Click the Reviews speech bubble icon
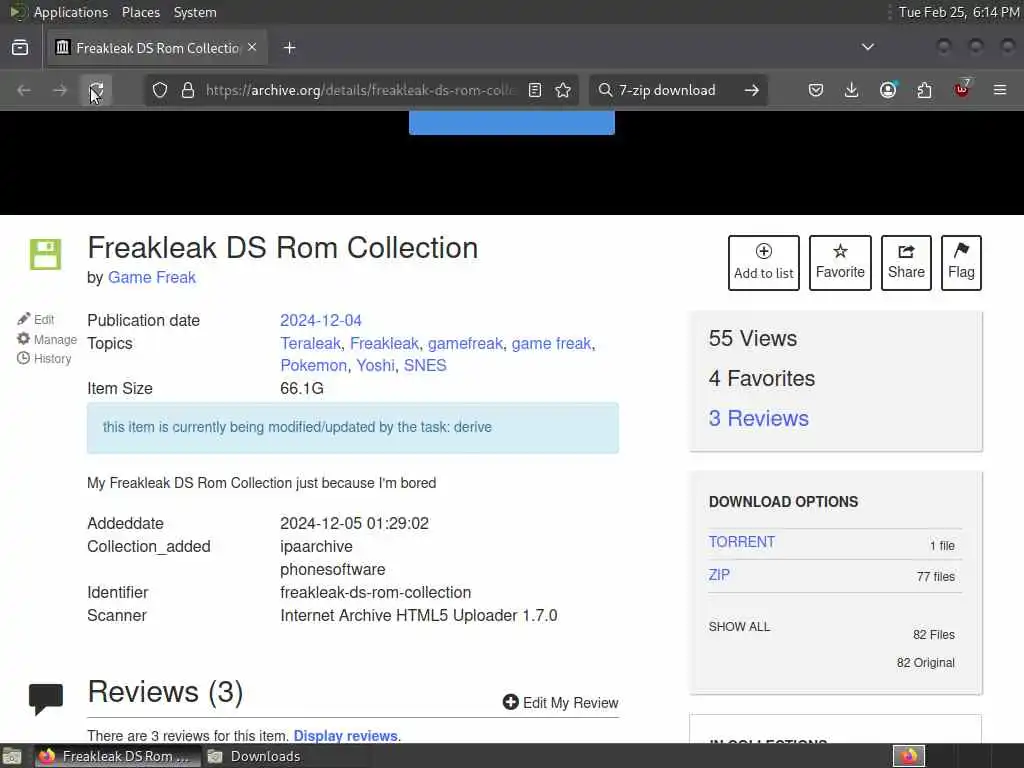 pyautogui.click(x=46, y=699)
